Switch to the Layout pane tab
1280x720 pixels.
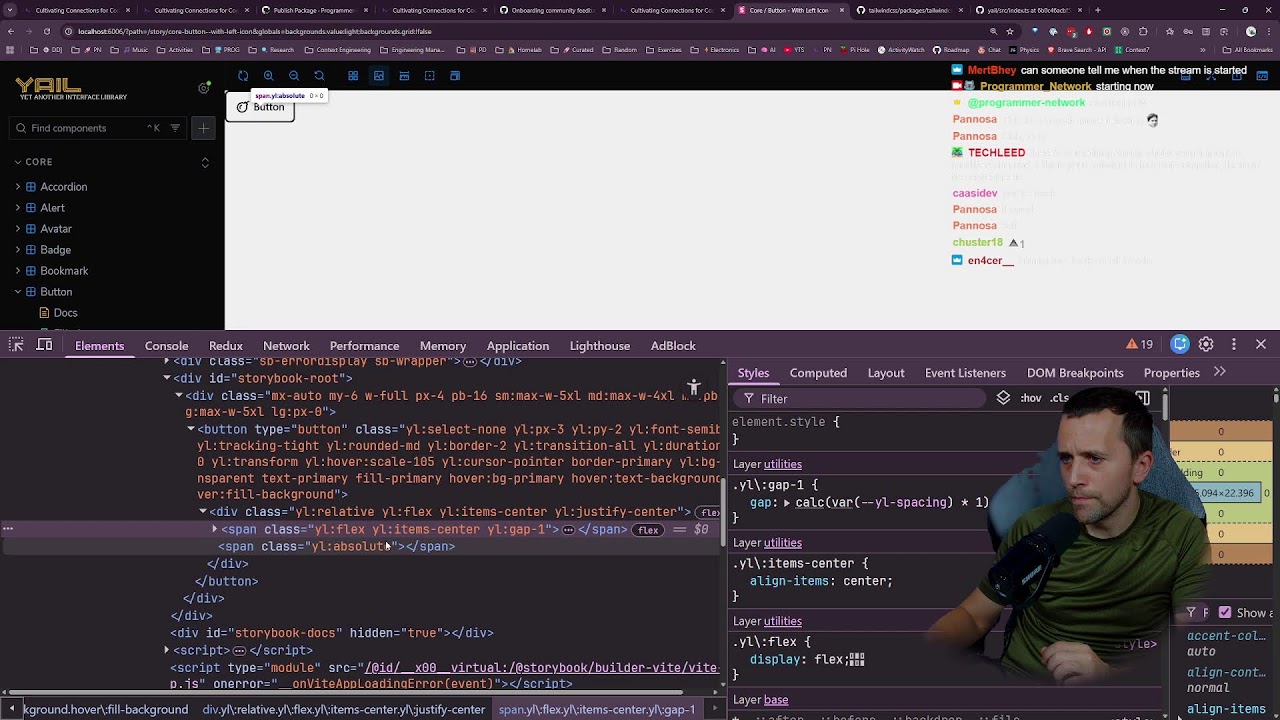[x=886, y=373]
